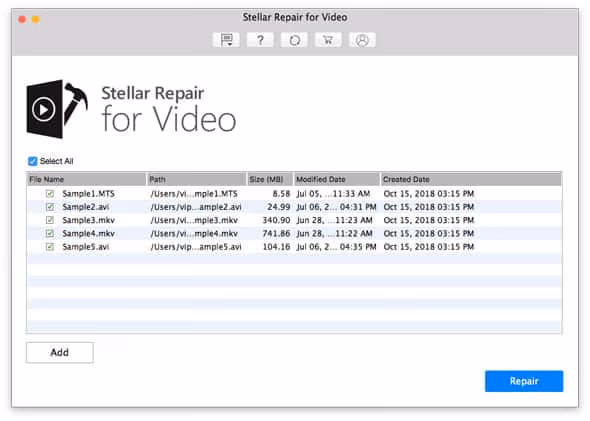Click the Stellar Repair for Video logo
Screen dimensions: 590x421
(x=131, y=109)
